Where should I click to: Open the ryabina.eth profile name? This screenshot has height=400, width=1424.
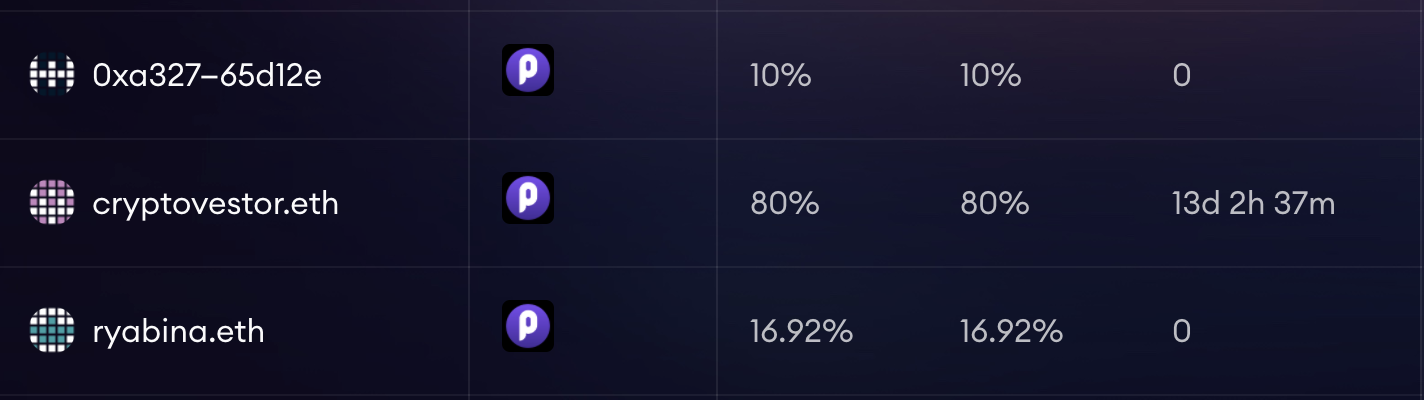tap(178, 332)
